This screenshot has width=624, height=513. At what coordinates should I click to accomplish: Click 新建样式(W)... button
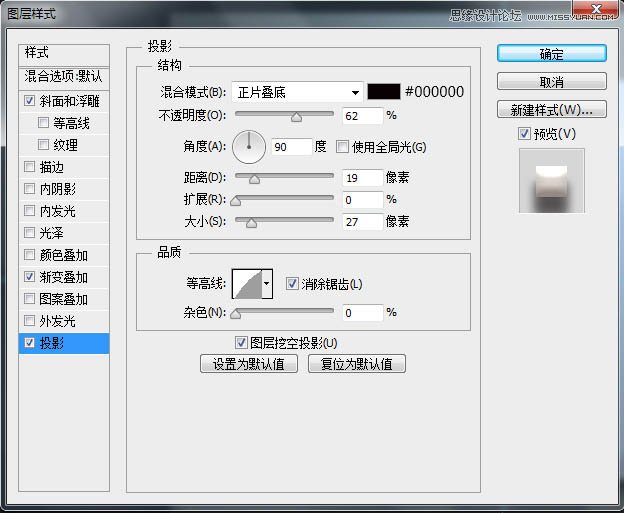point(552,109)
